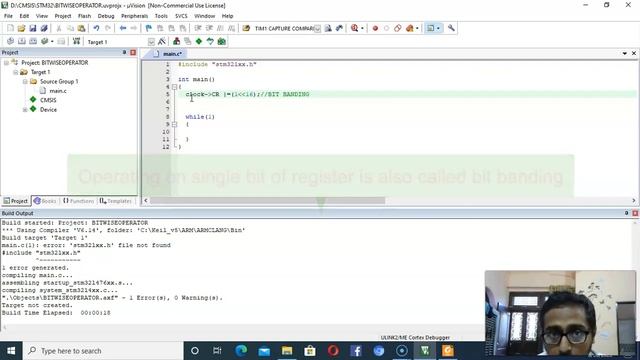The width and height of the screenshot is (640, 360).
Task: Click the editor horizontal scrollbar
Action: (267, 200)
